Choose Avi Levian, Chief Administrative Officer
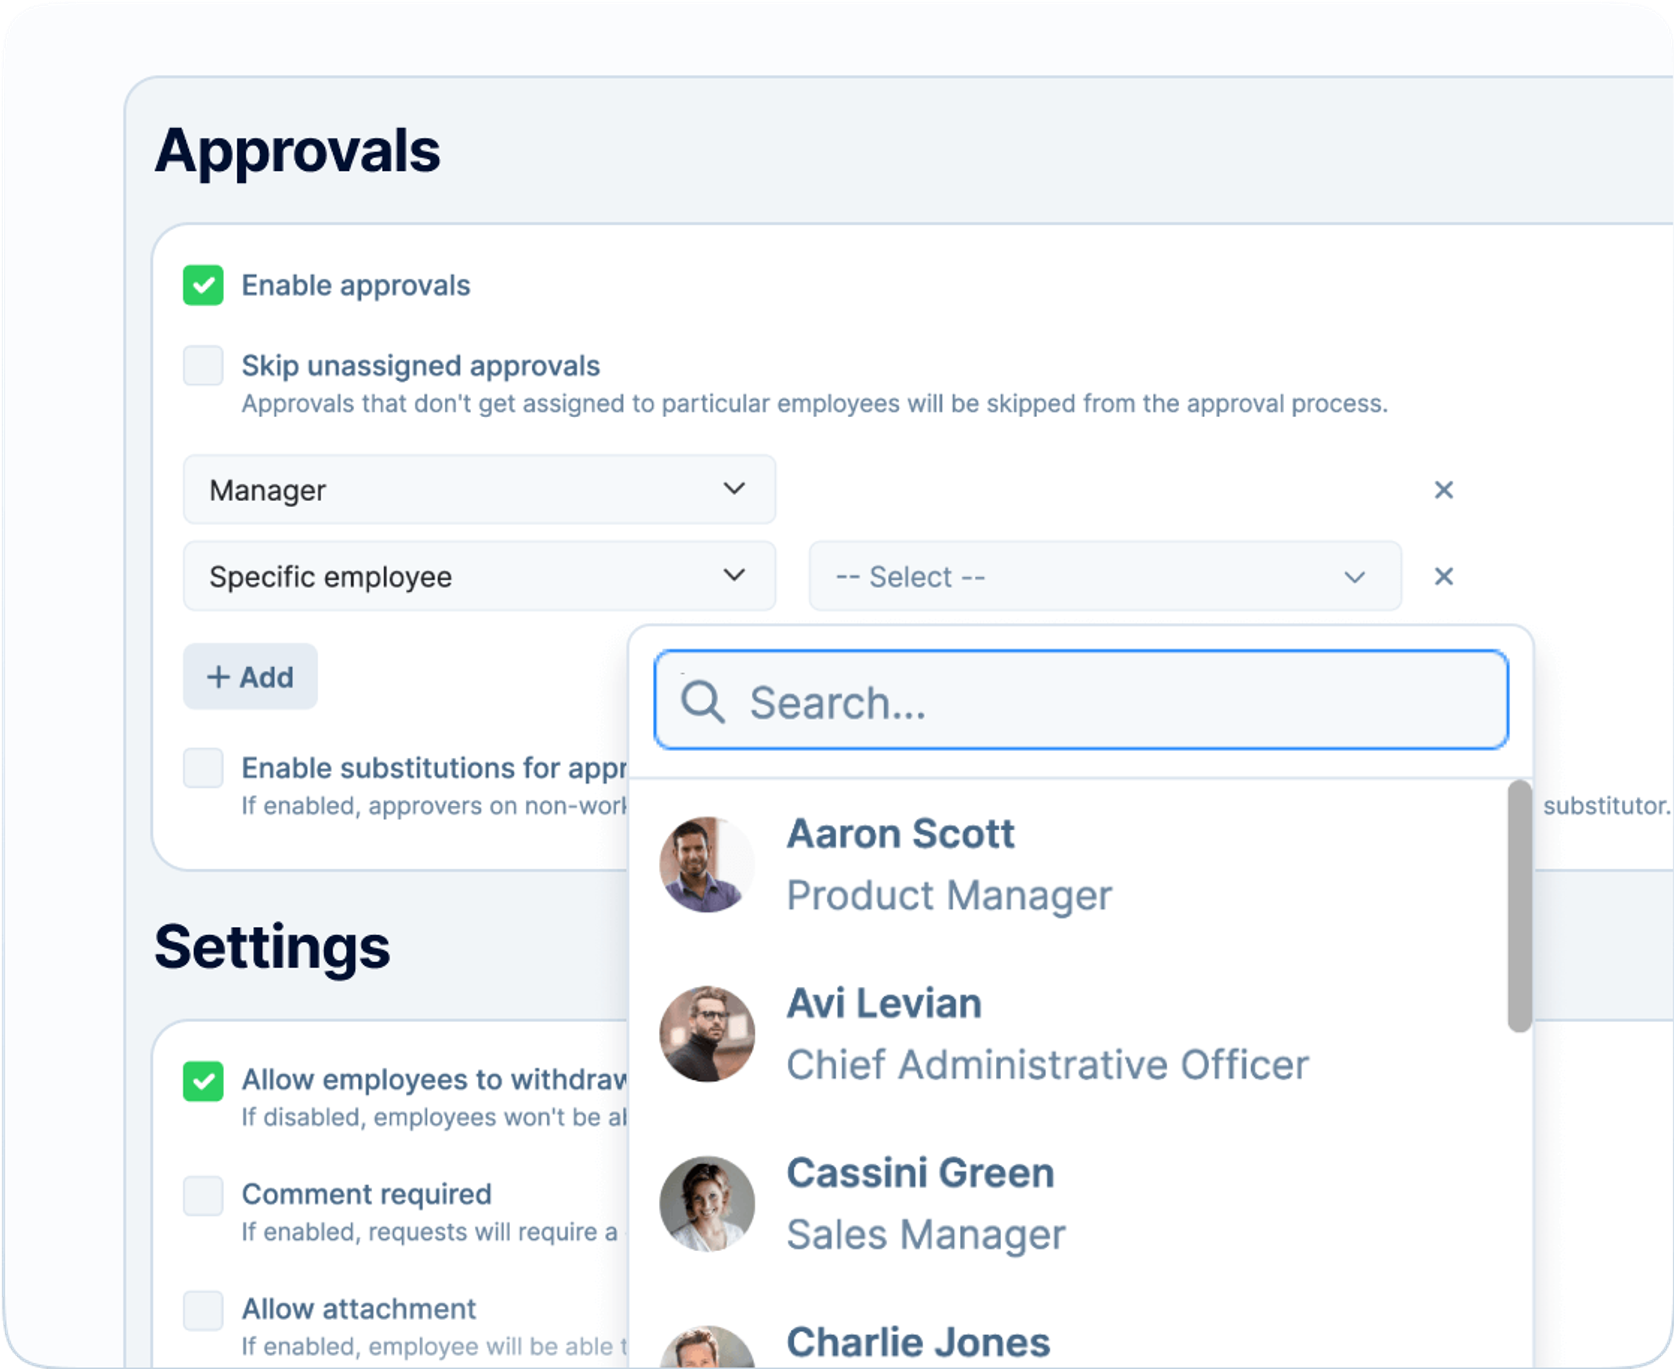Image resolution: width=1674 pixels, height=1369 pixels. click(x=1070, y=1034)
